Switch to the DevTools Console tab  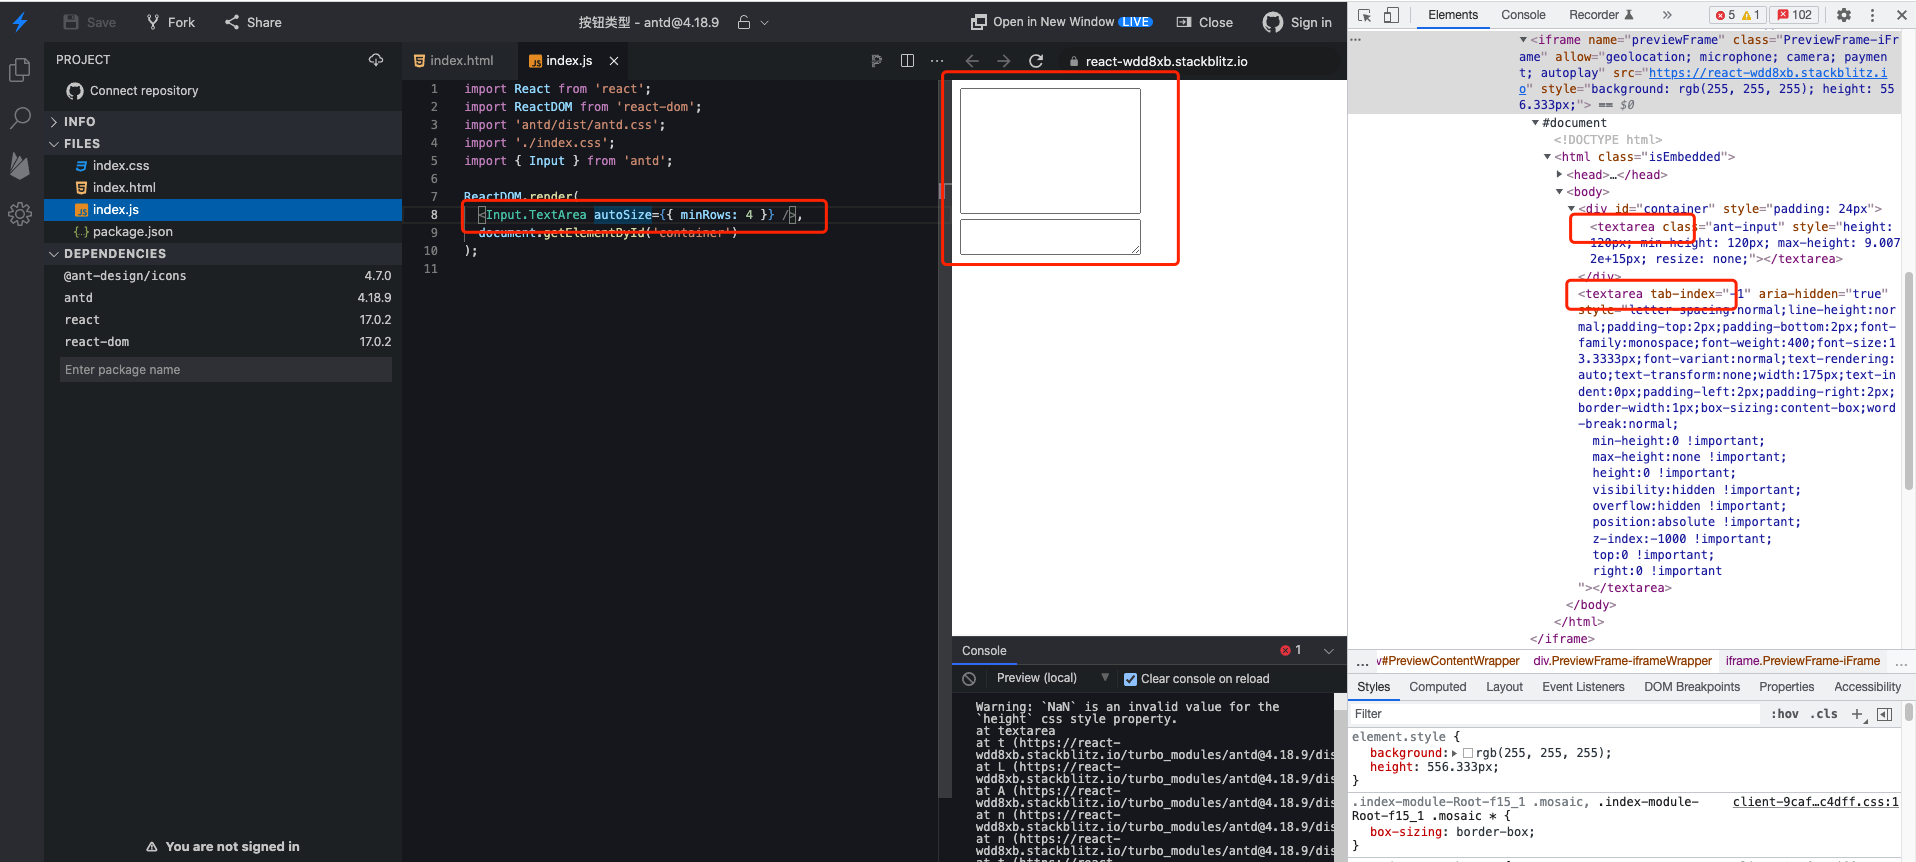1523,15
